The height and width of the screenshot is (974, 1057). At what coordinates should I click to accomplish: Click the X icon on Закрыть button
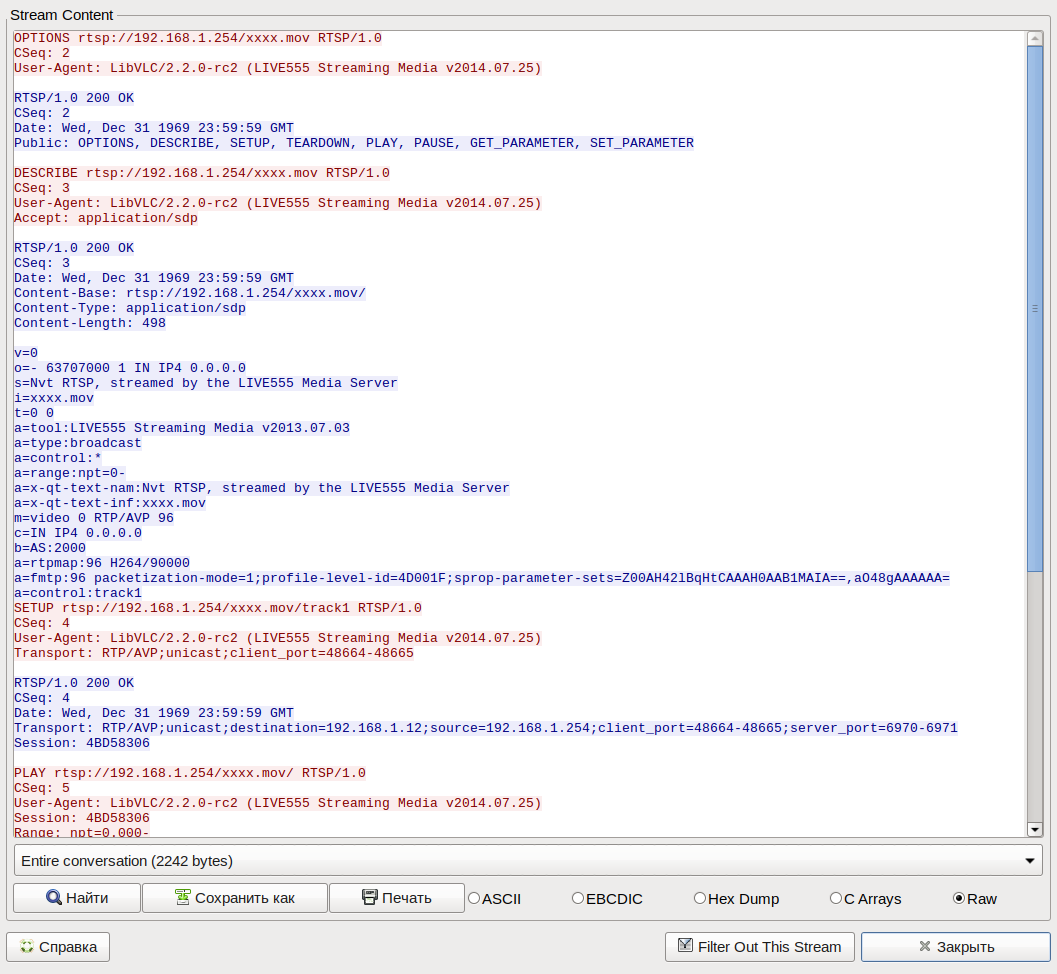[926, 947]
